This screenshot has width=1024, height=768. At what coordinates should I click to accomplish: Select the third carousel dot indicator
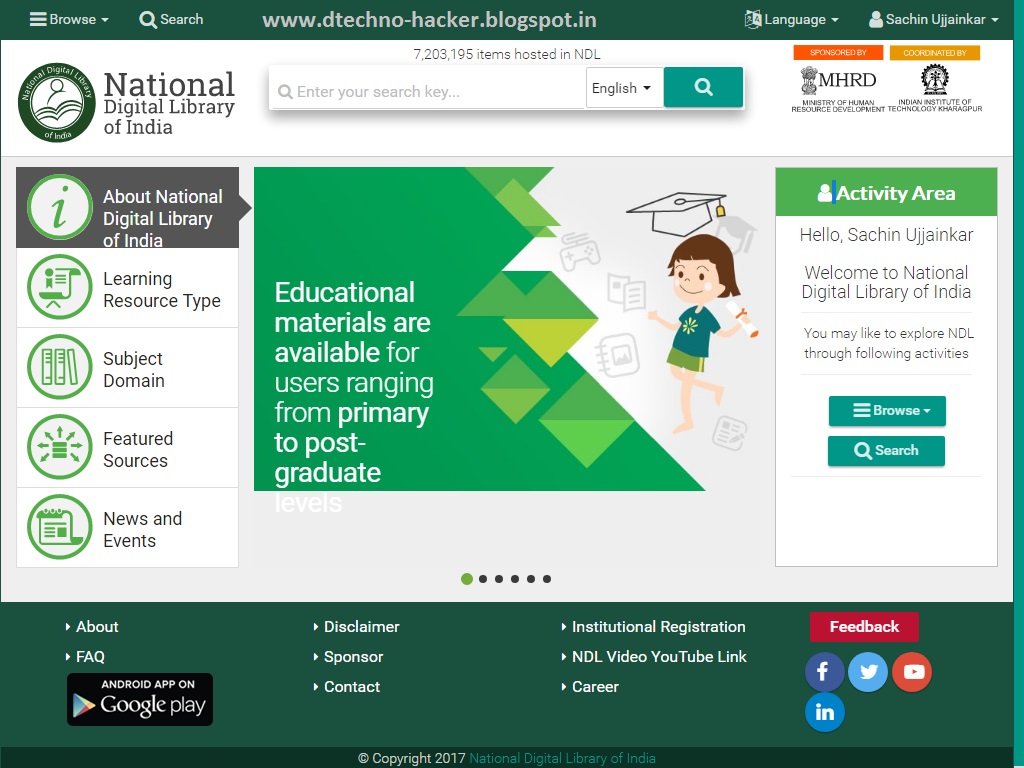tap(499, 578)
